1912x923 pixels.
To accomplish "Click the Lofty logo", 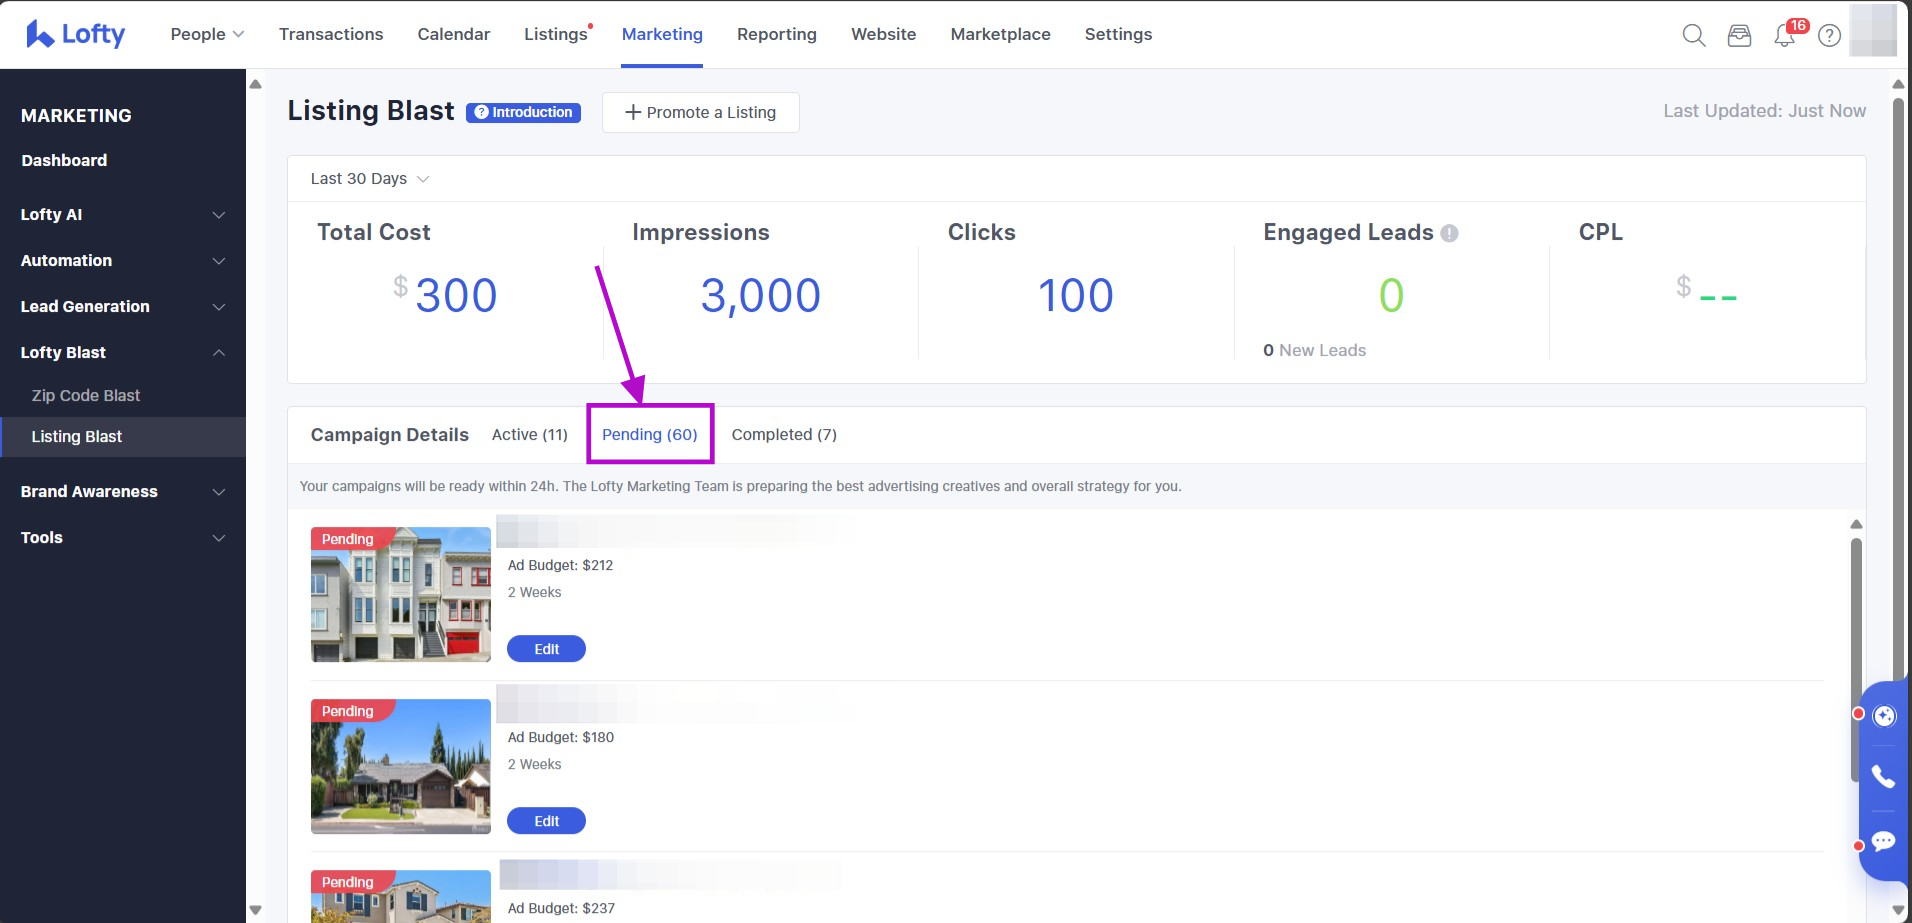I will coord(76,34).
